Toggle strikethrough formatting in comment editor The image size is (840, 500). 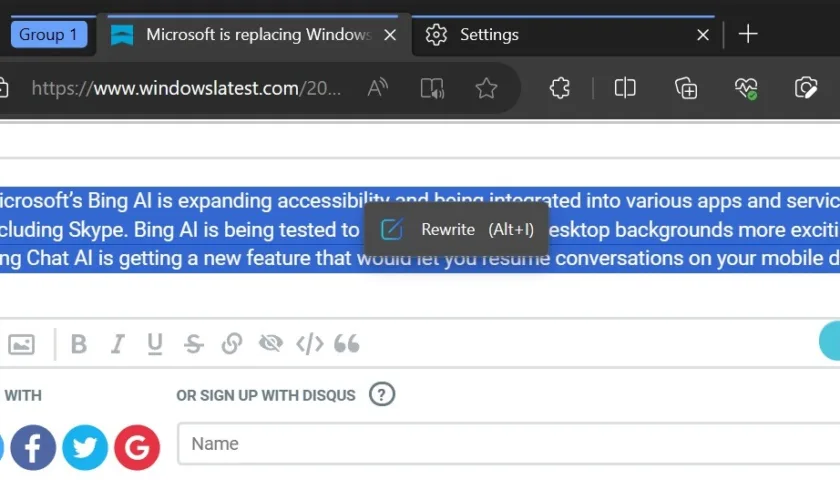tap(193, 344)
